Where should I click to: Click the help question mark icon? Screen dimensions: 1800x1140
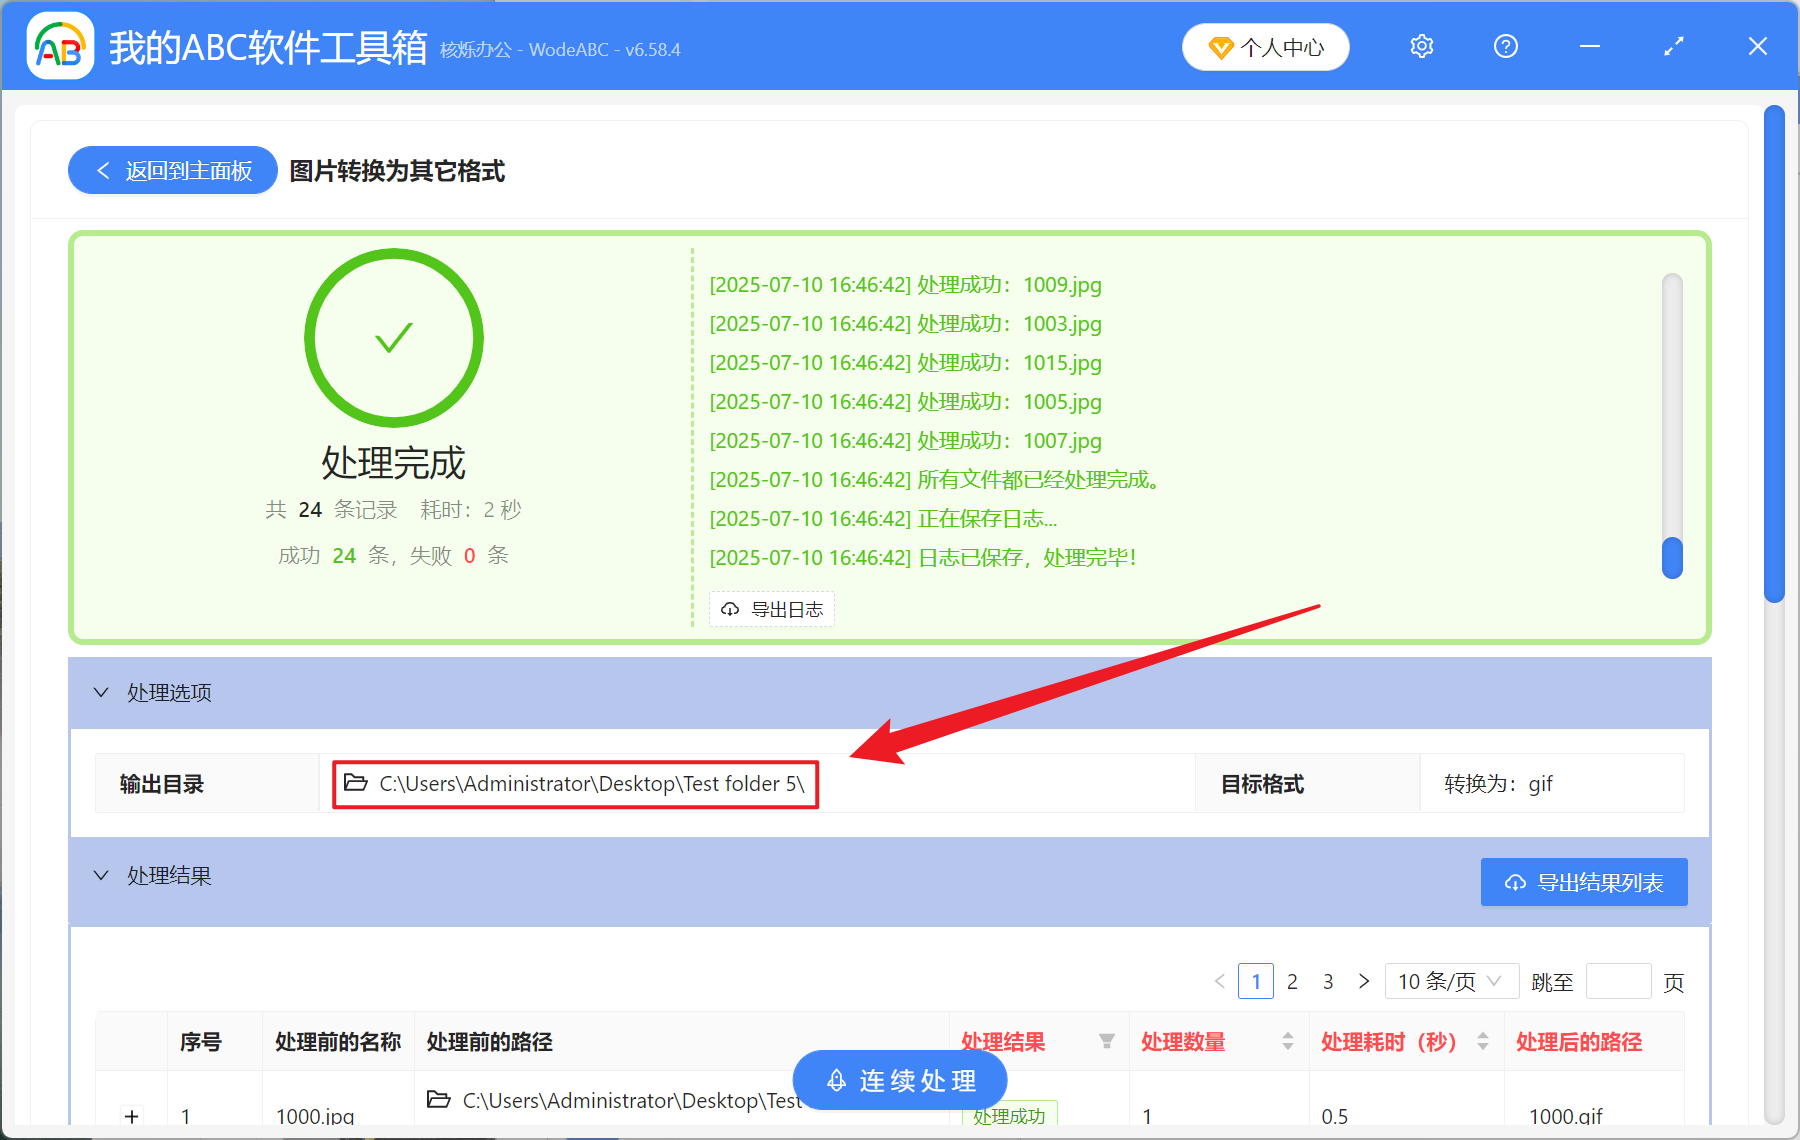pos(1505,46)
